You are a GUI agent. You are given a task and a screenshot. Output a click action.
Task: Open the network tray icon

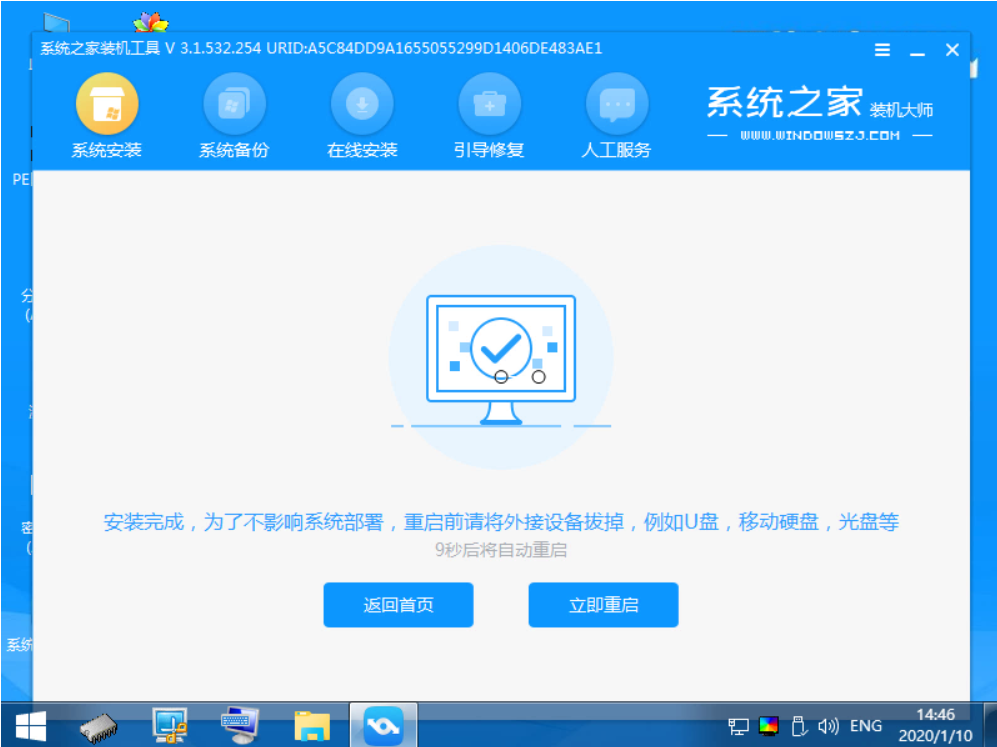pyautogui.click(x=739, y=724)
